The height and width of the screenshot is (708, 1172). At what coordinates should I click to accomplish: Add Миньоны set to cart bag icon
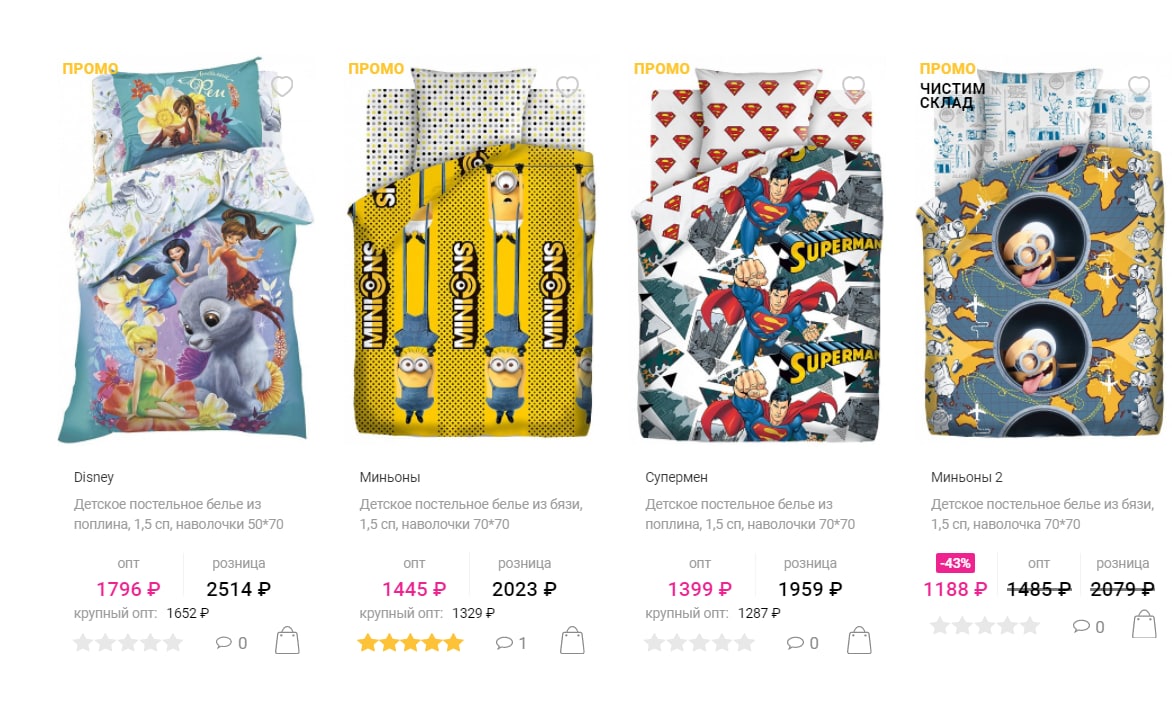573,641
